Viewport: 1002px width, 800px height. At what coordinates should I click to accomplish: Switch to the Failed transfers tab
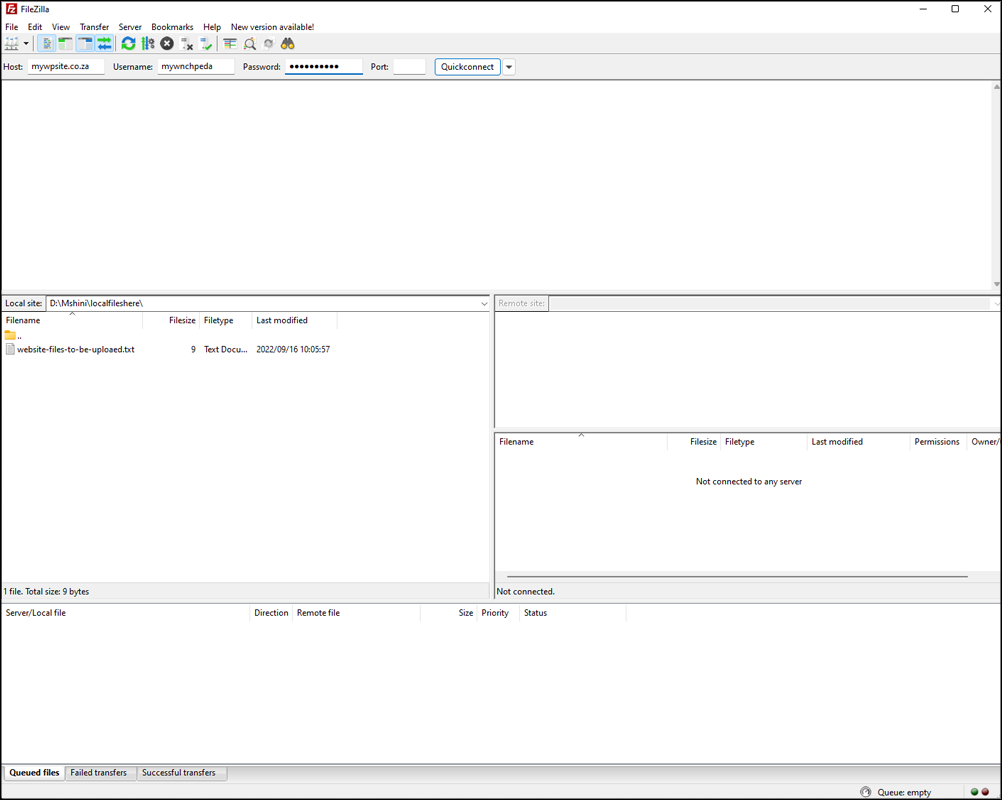click(99, 773)
